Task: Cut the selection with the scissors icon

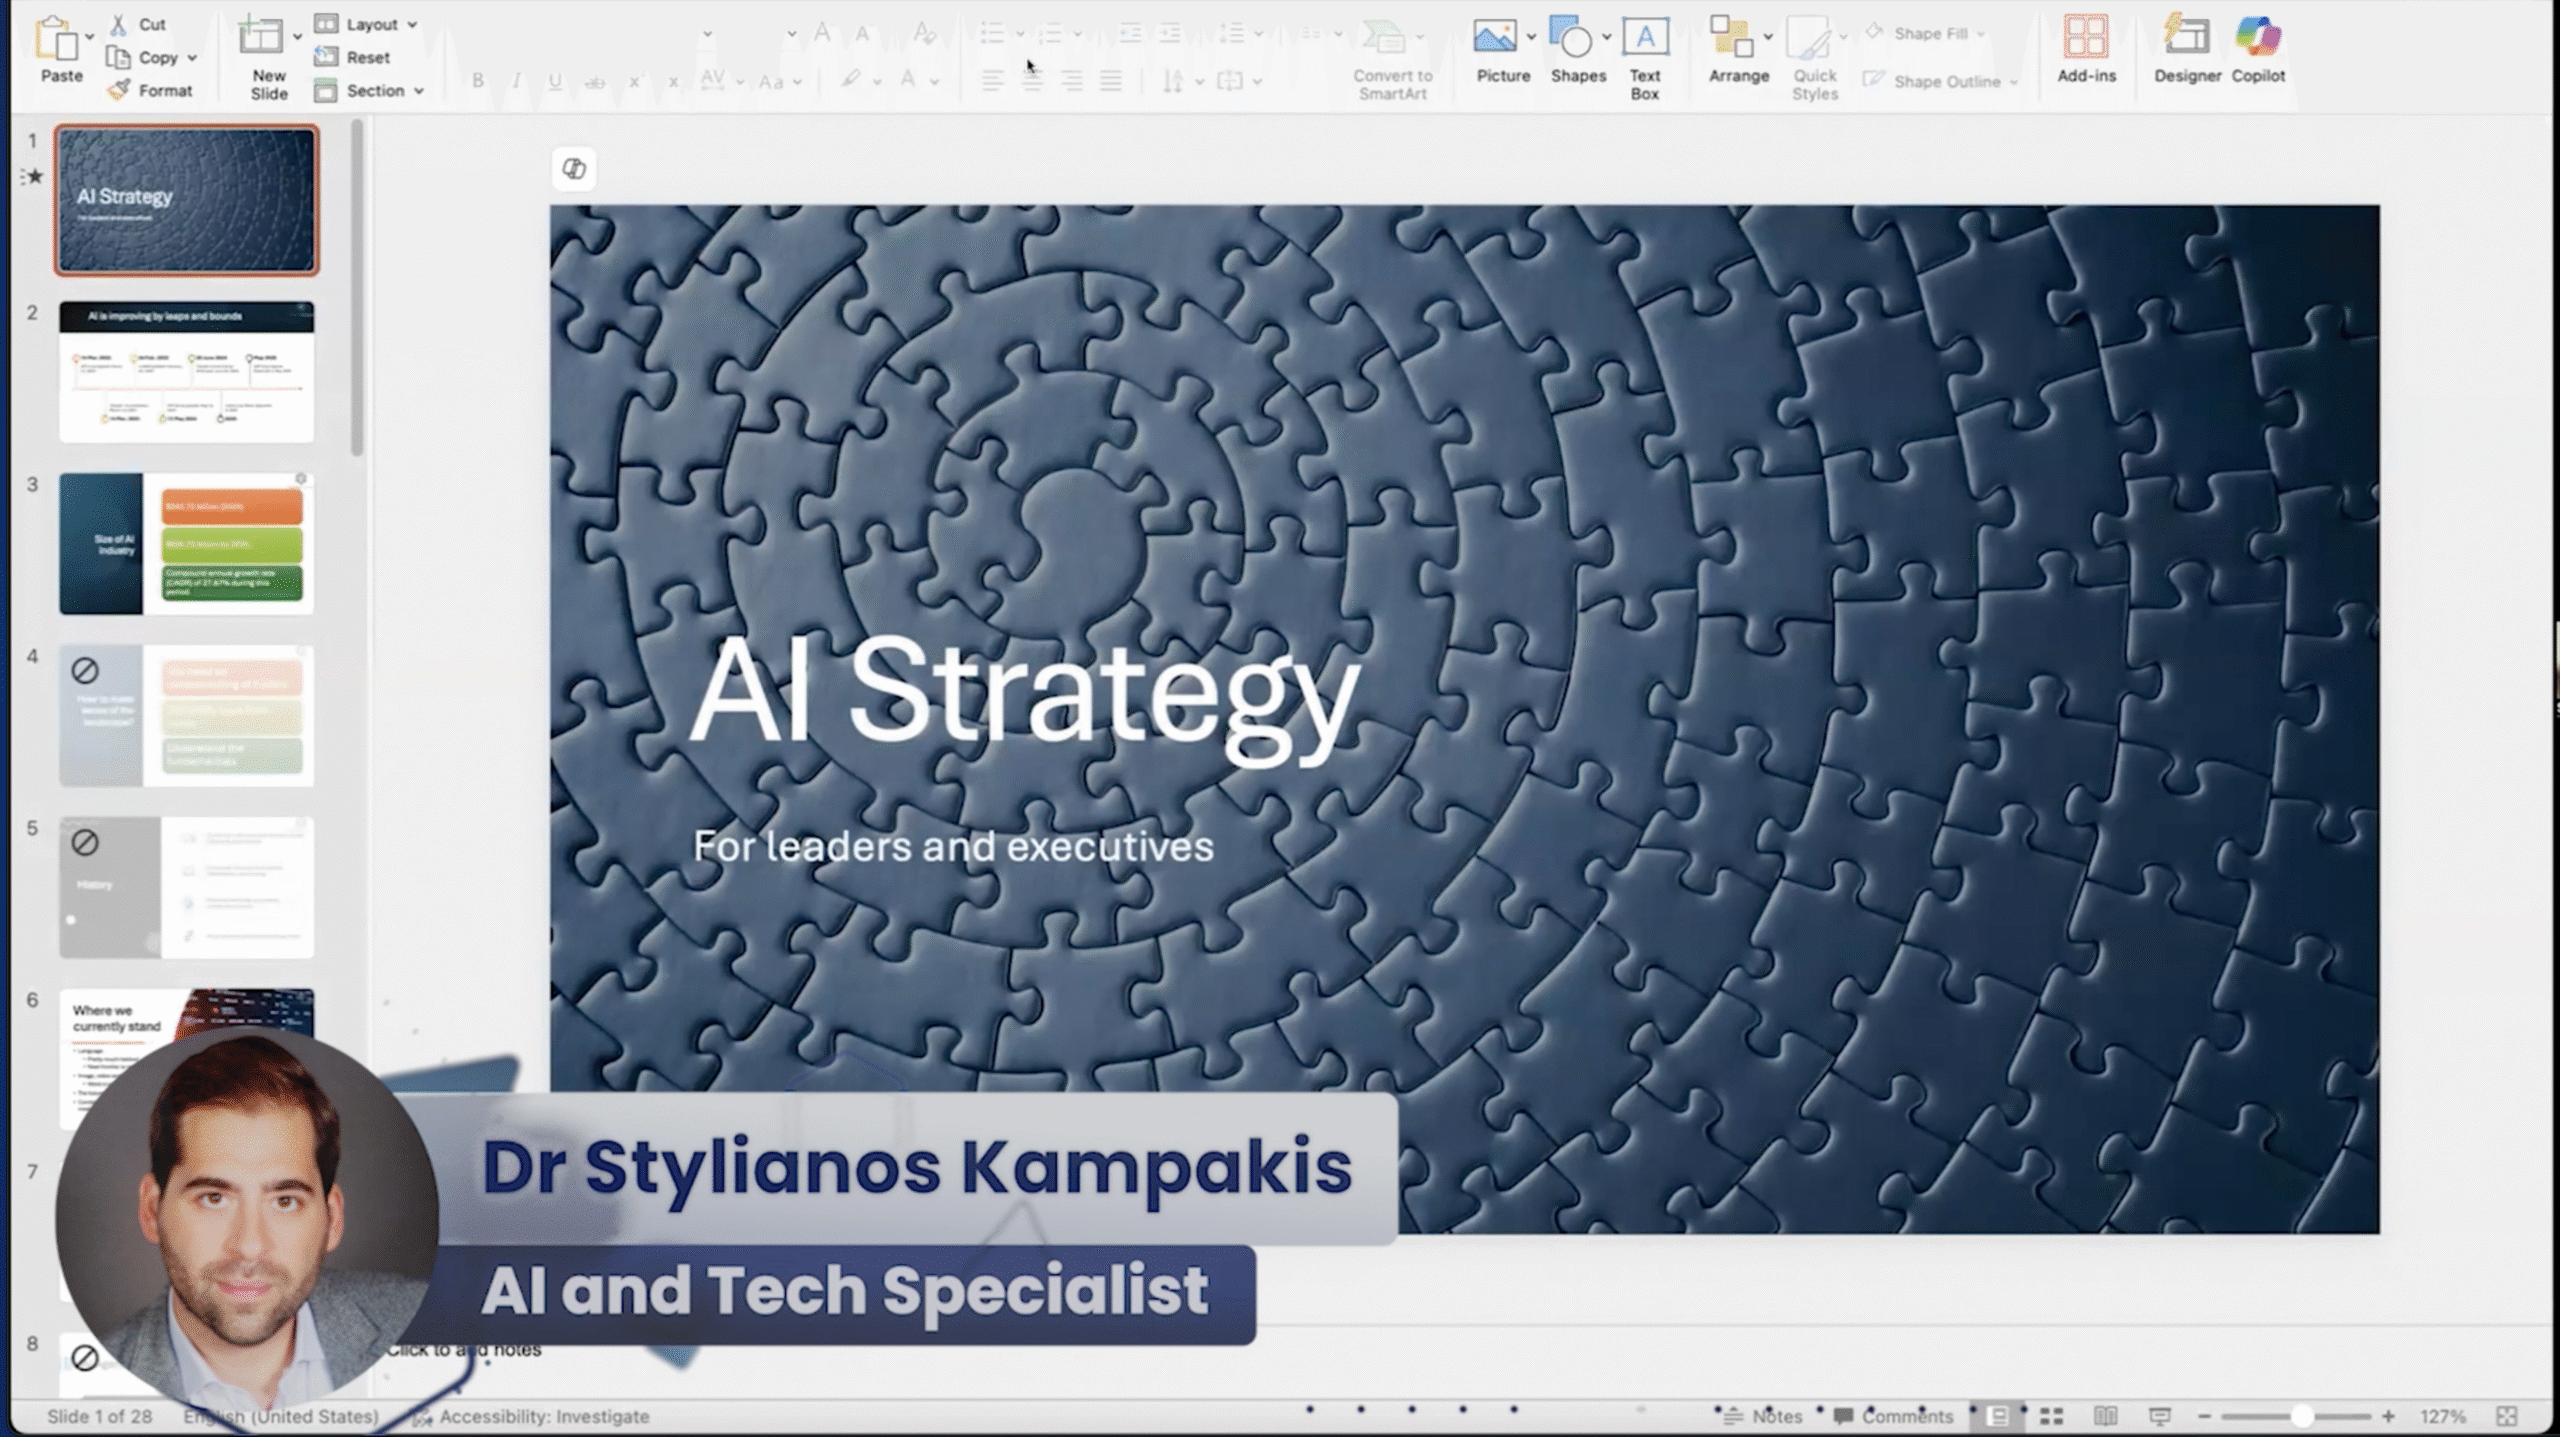Action: (119, 24)
